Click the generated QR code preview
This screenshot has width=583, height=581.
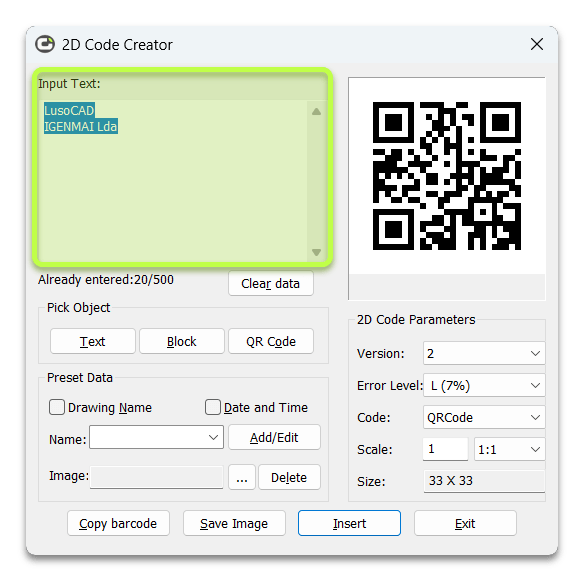(x=447, y=176)
